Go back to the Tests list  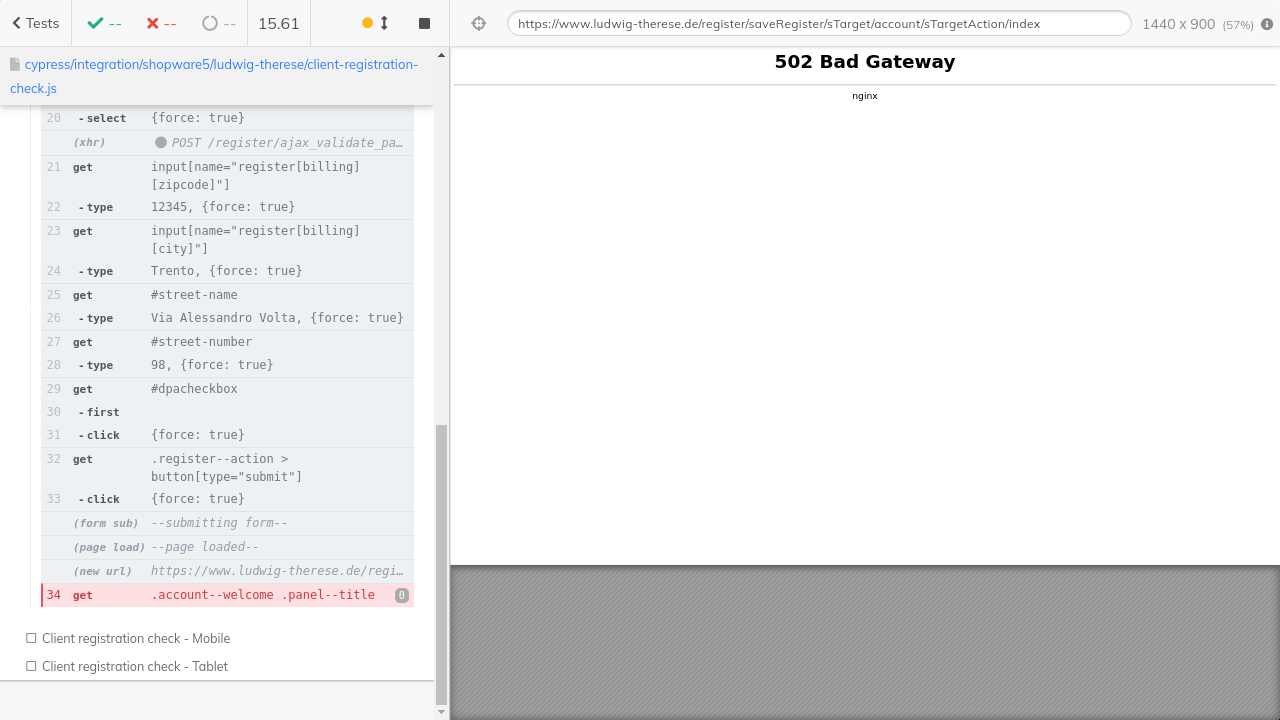35,23
